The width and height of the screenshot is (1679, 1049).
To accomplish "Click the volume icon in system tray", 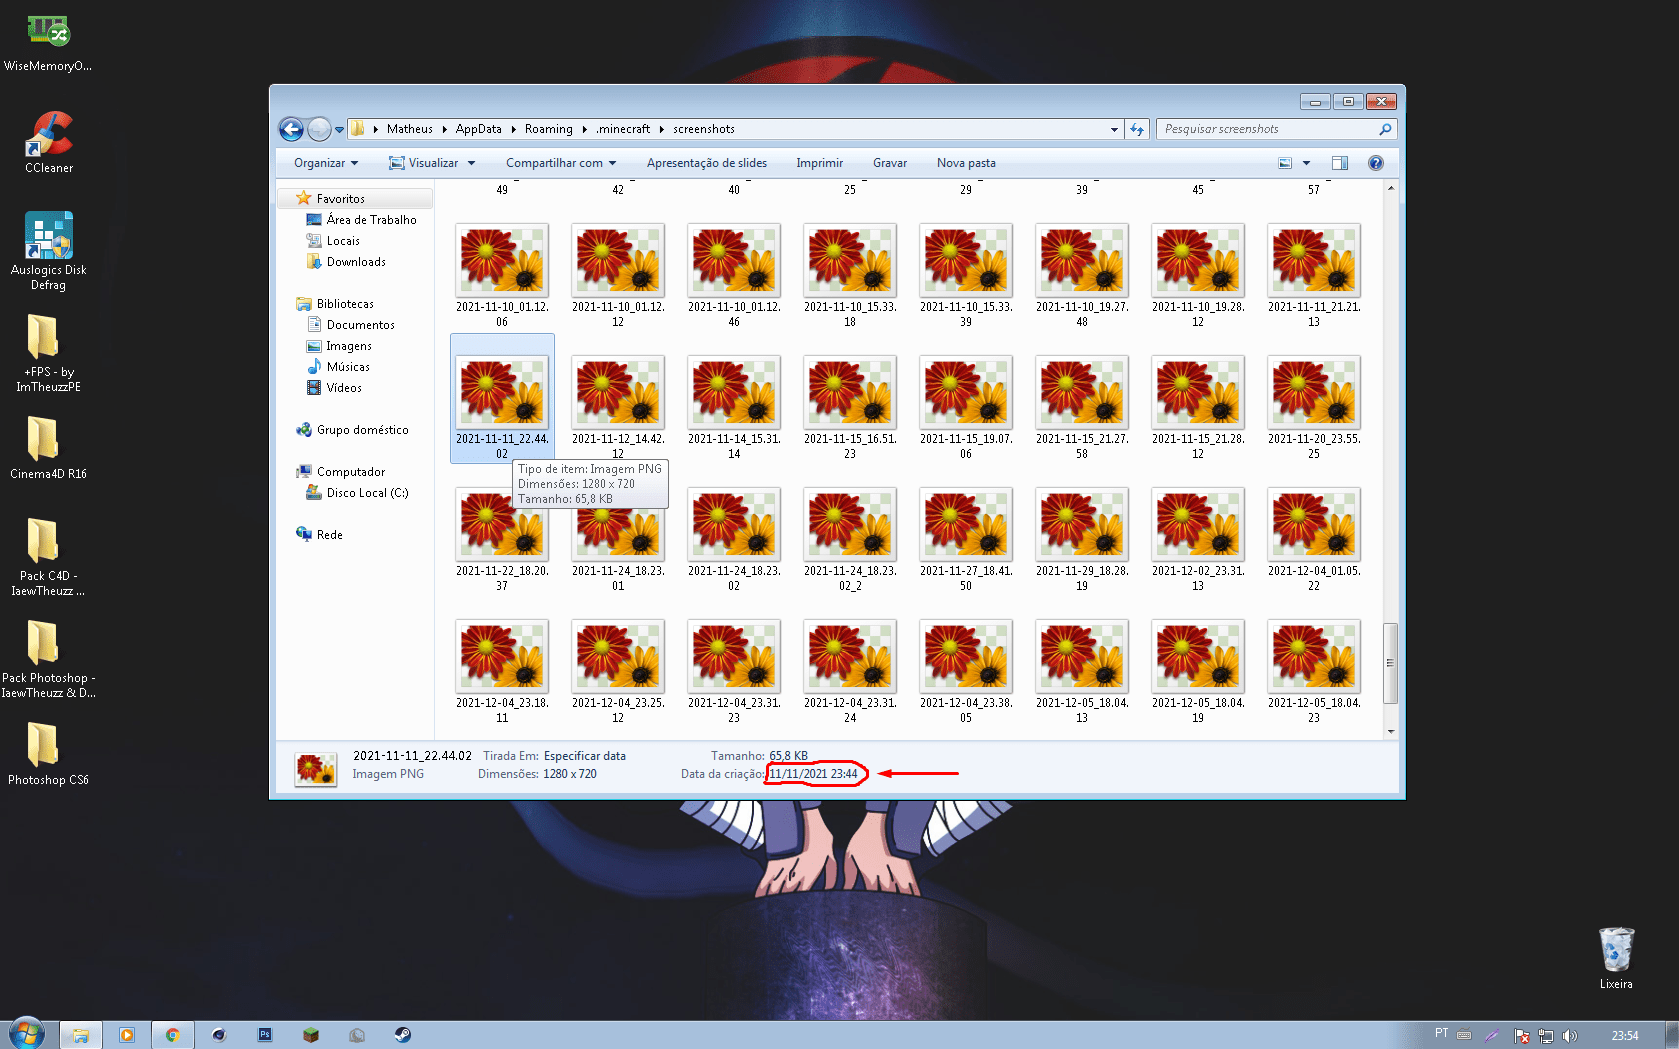I will tap(1570, 1036).
